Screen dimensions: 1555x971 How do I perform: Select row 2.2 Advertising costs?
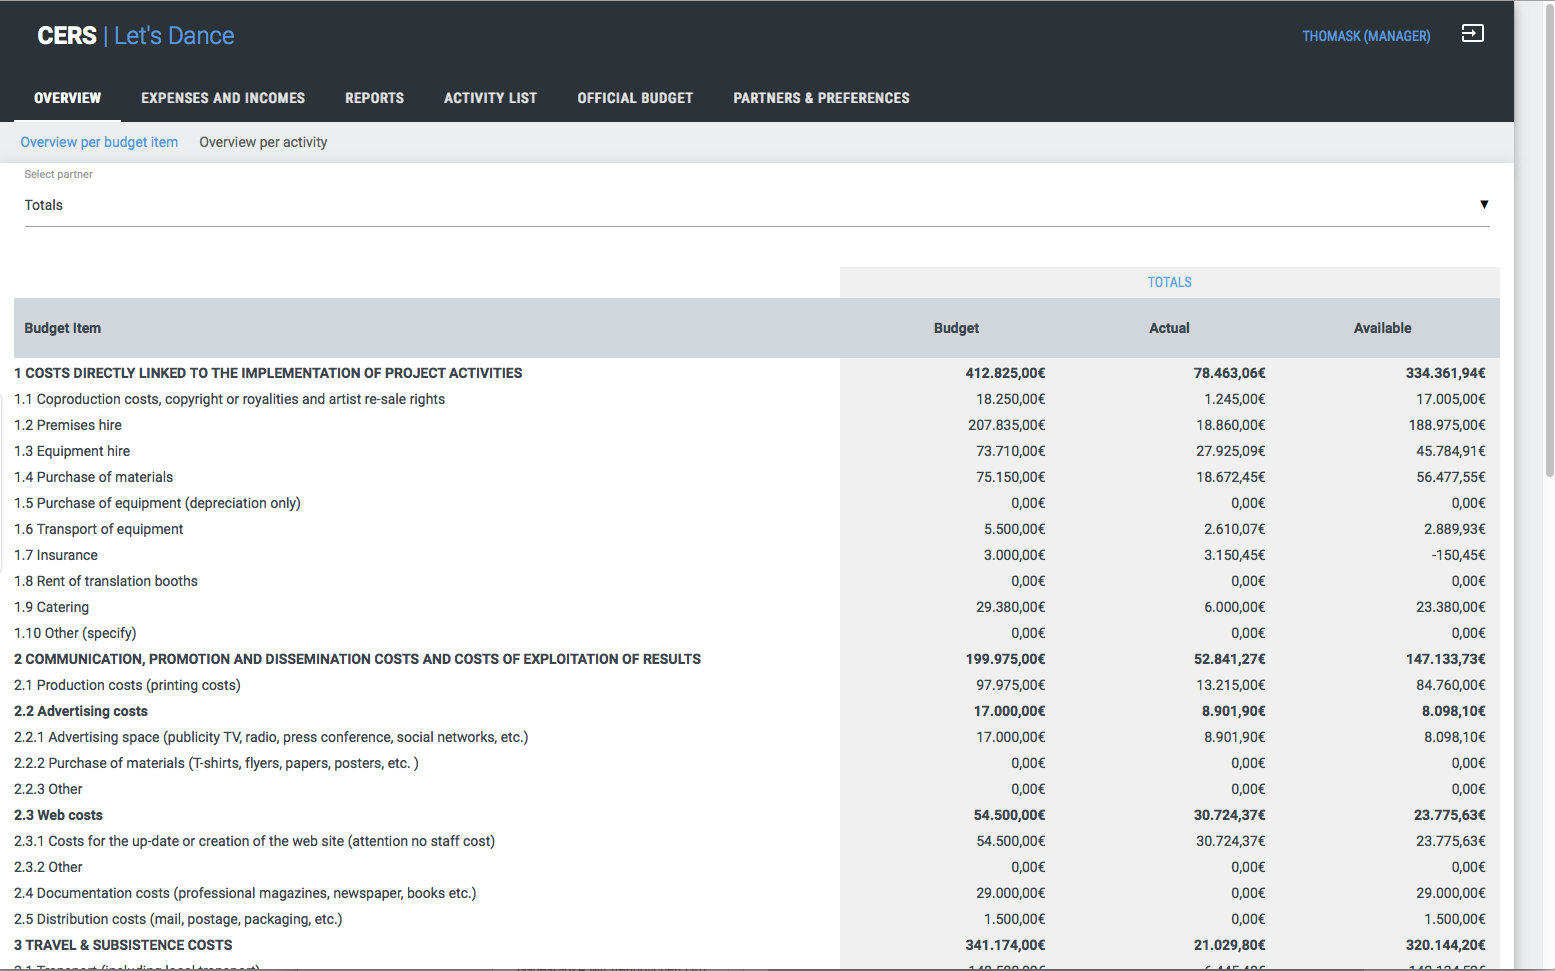coord(757,711)
